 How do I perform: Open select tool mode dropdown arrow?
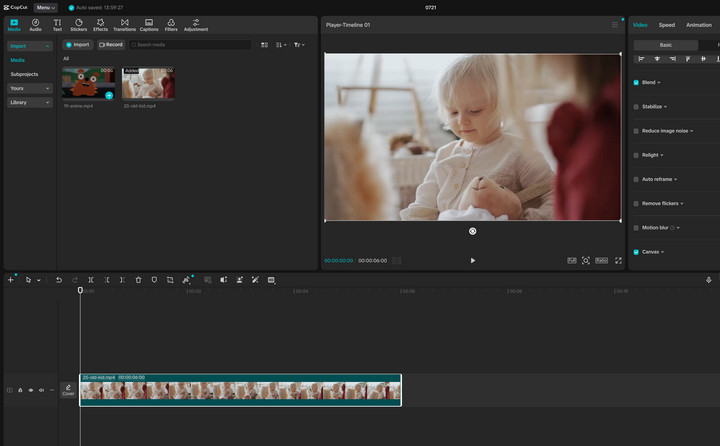point(39,280)
